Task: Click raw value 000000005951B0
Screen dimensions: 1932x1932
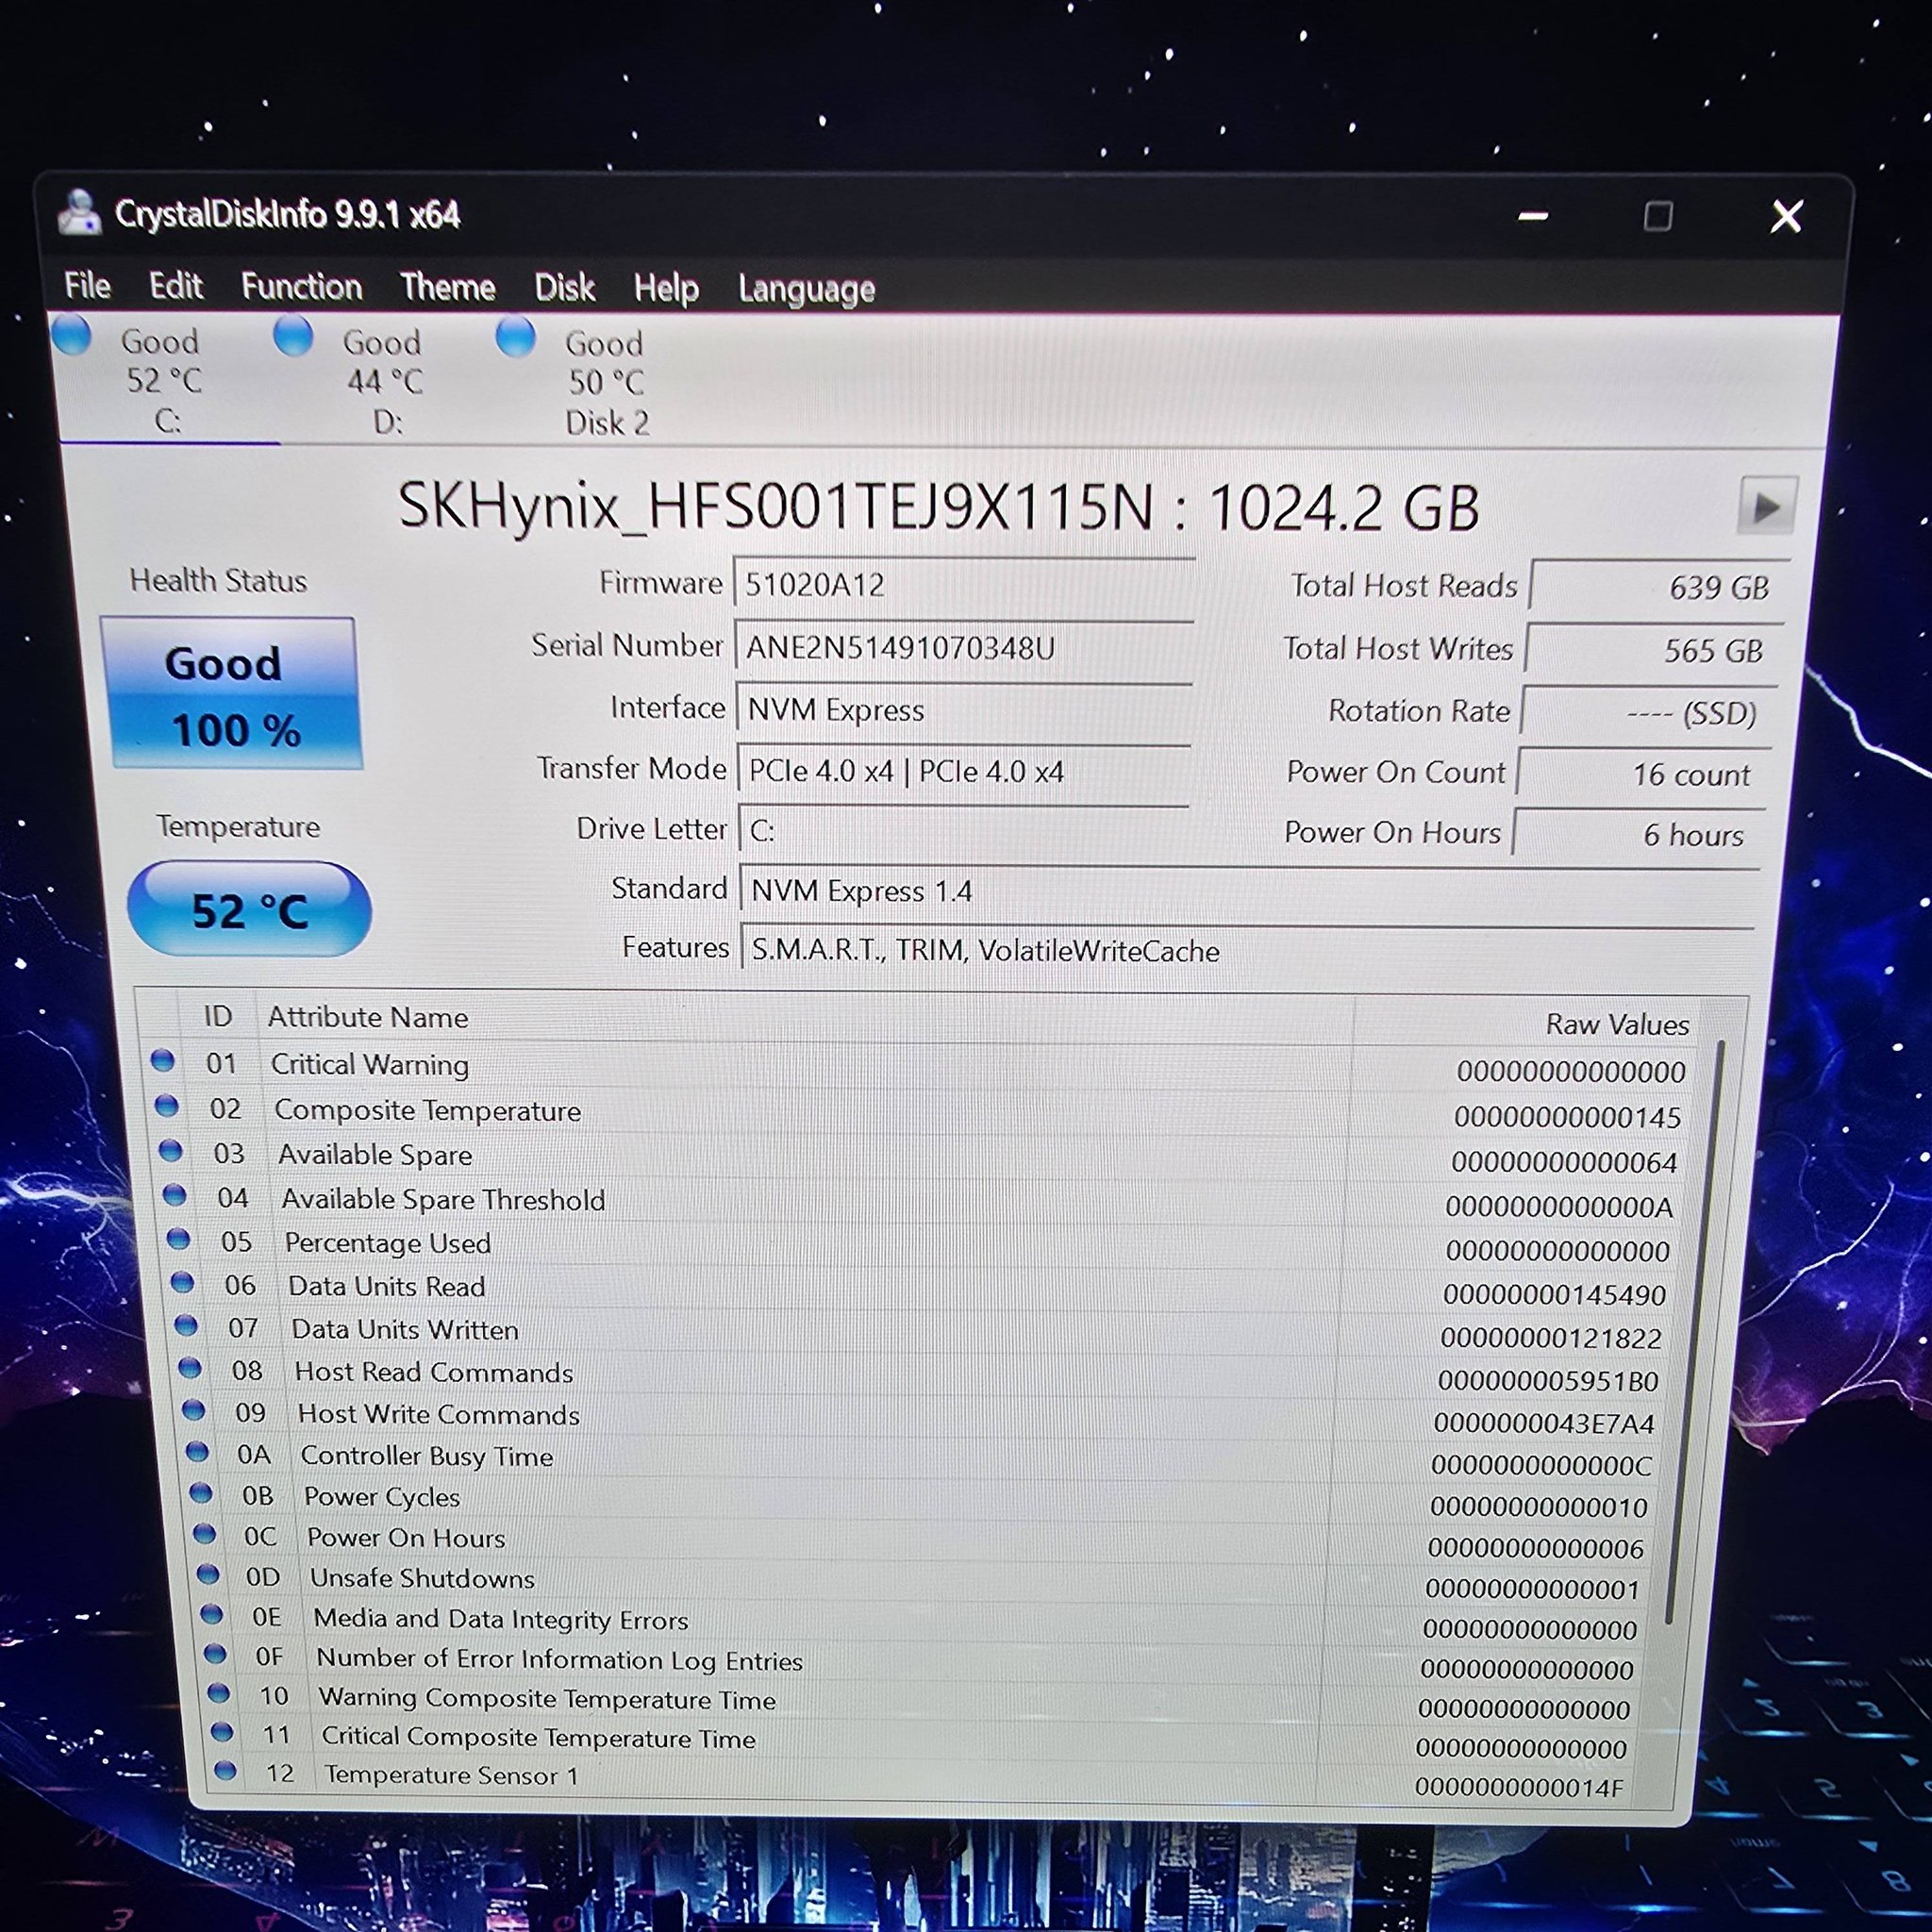Action: 1548,1381
